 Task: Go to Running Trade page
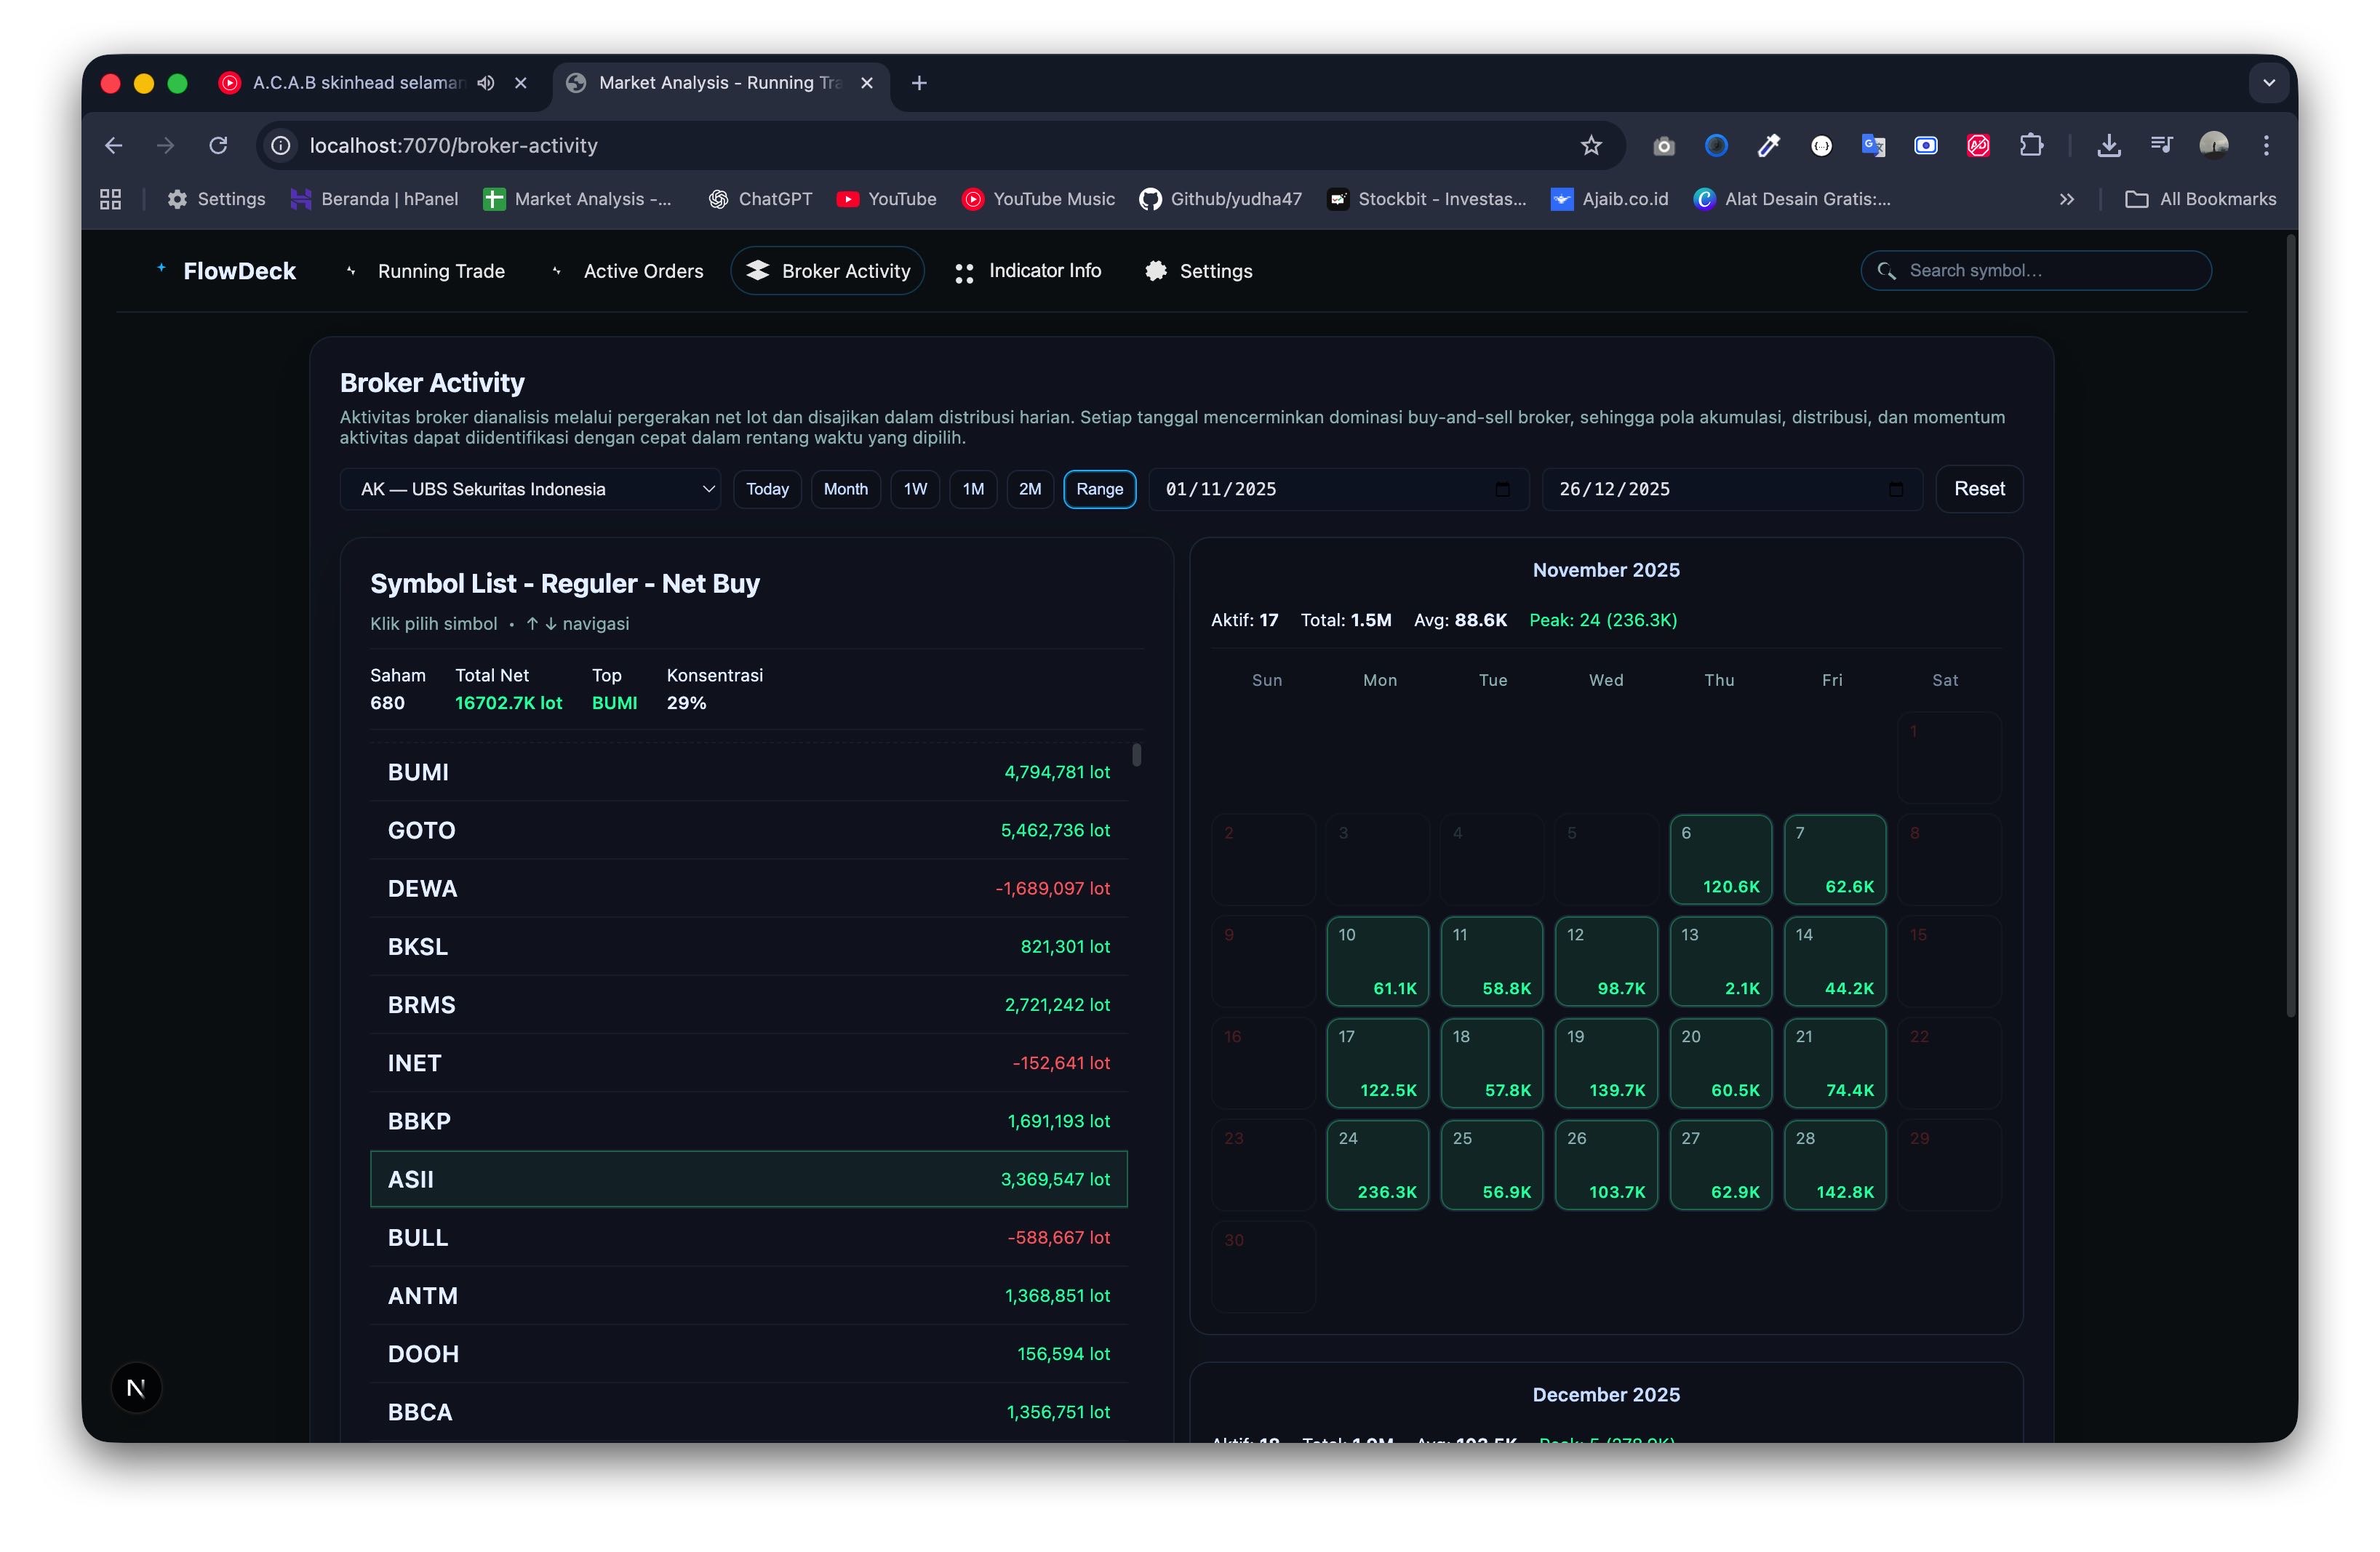(x=441, y=271)
